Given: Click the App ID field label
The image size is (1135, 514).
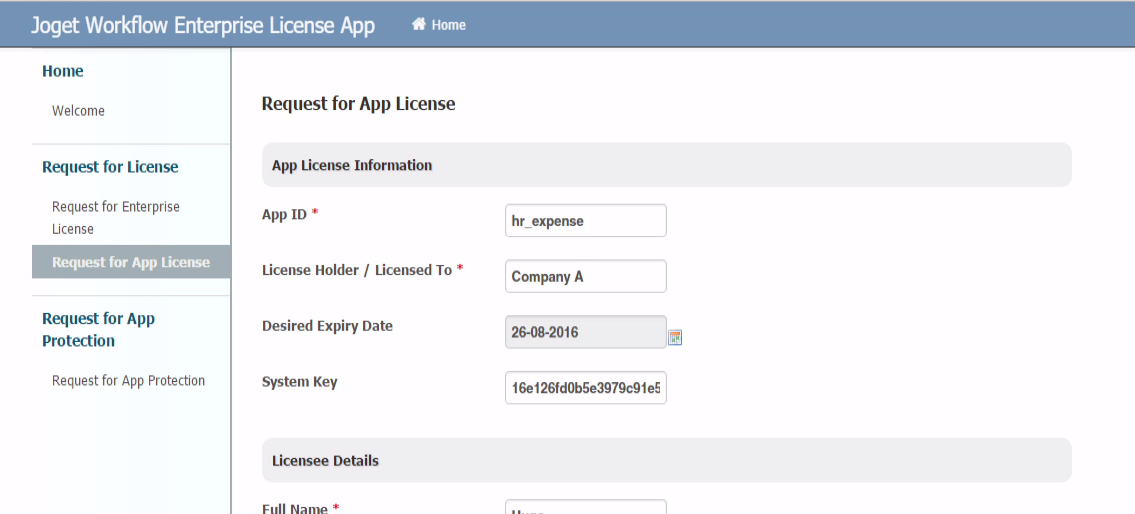Looking at the screenshot, I should (x=284, y=214).
